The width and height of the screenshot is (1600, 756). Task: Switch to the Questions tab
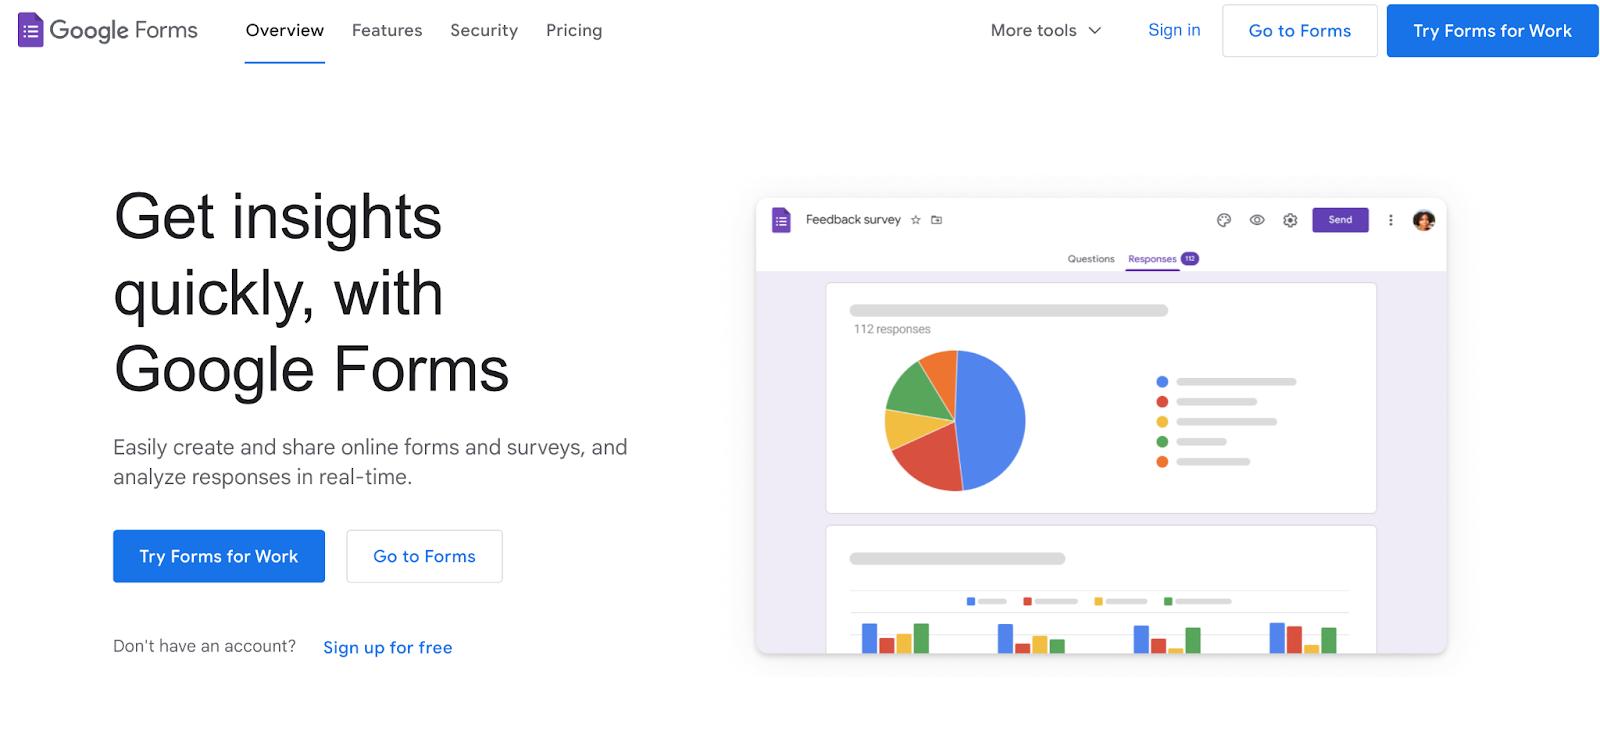[x=1091, y=259]
